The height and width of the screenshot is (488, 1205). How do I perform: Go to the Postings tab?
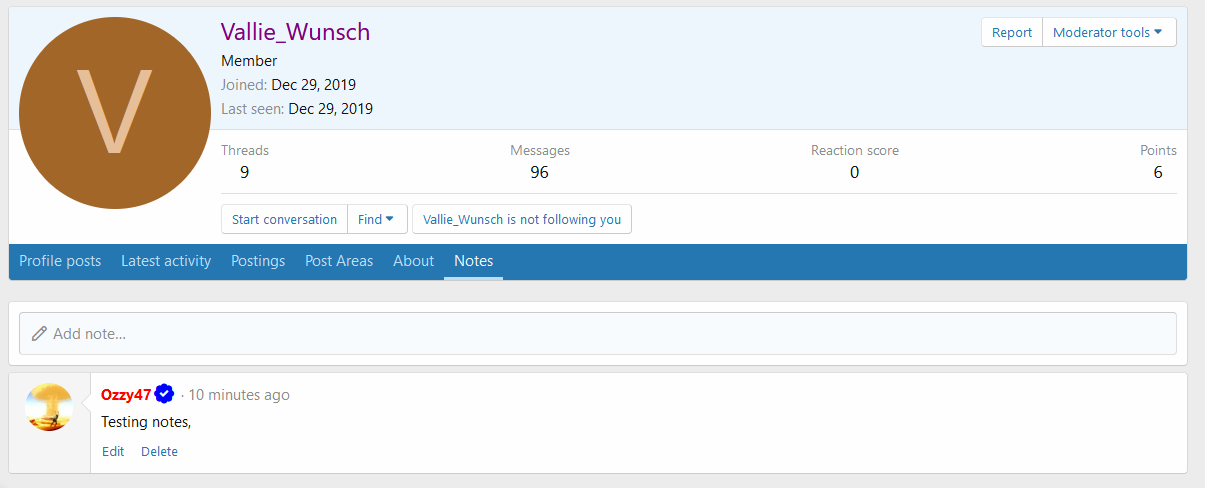click(258, 261)
